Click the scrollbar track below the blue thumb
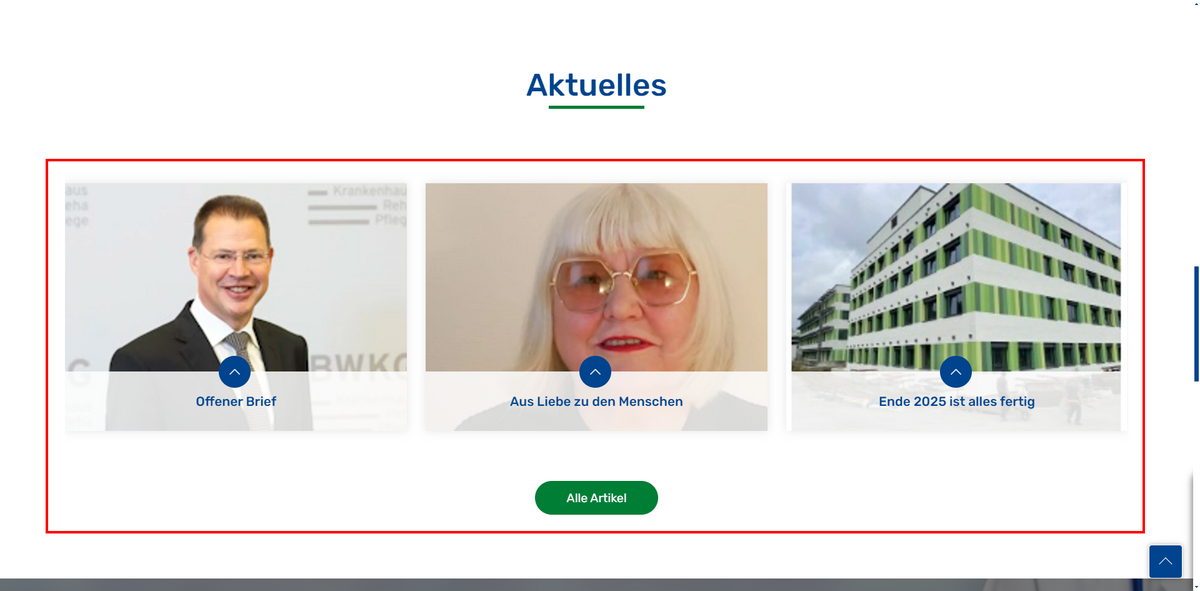 coord(1196,480)
